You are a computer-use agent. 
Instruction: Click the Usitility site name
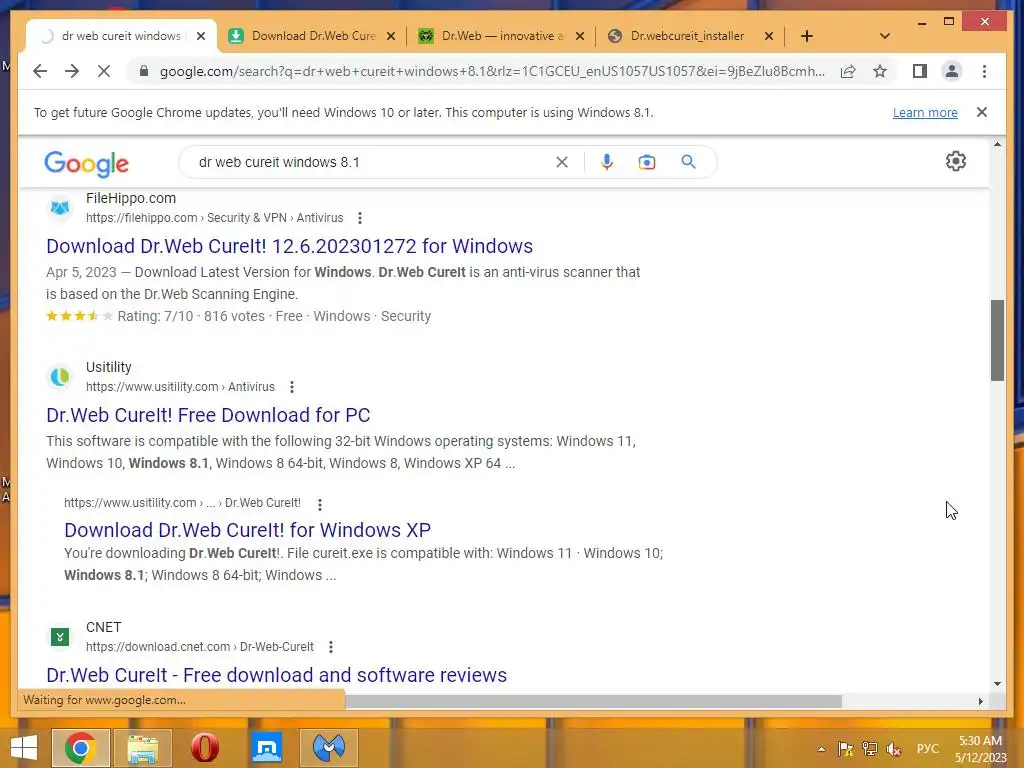coord(108,367)
